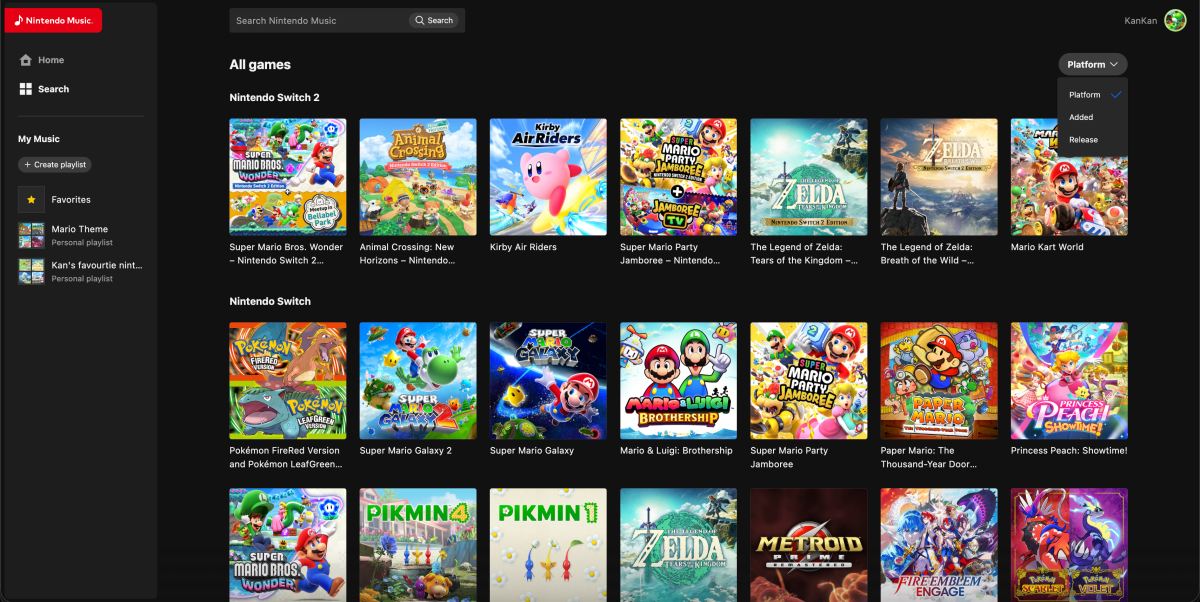Open Zelda Tears of the Kingdom Switch 2 cover

click(x=809, y=177)
